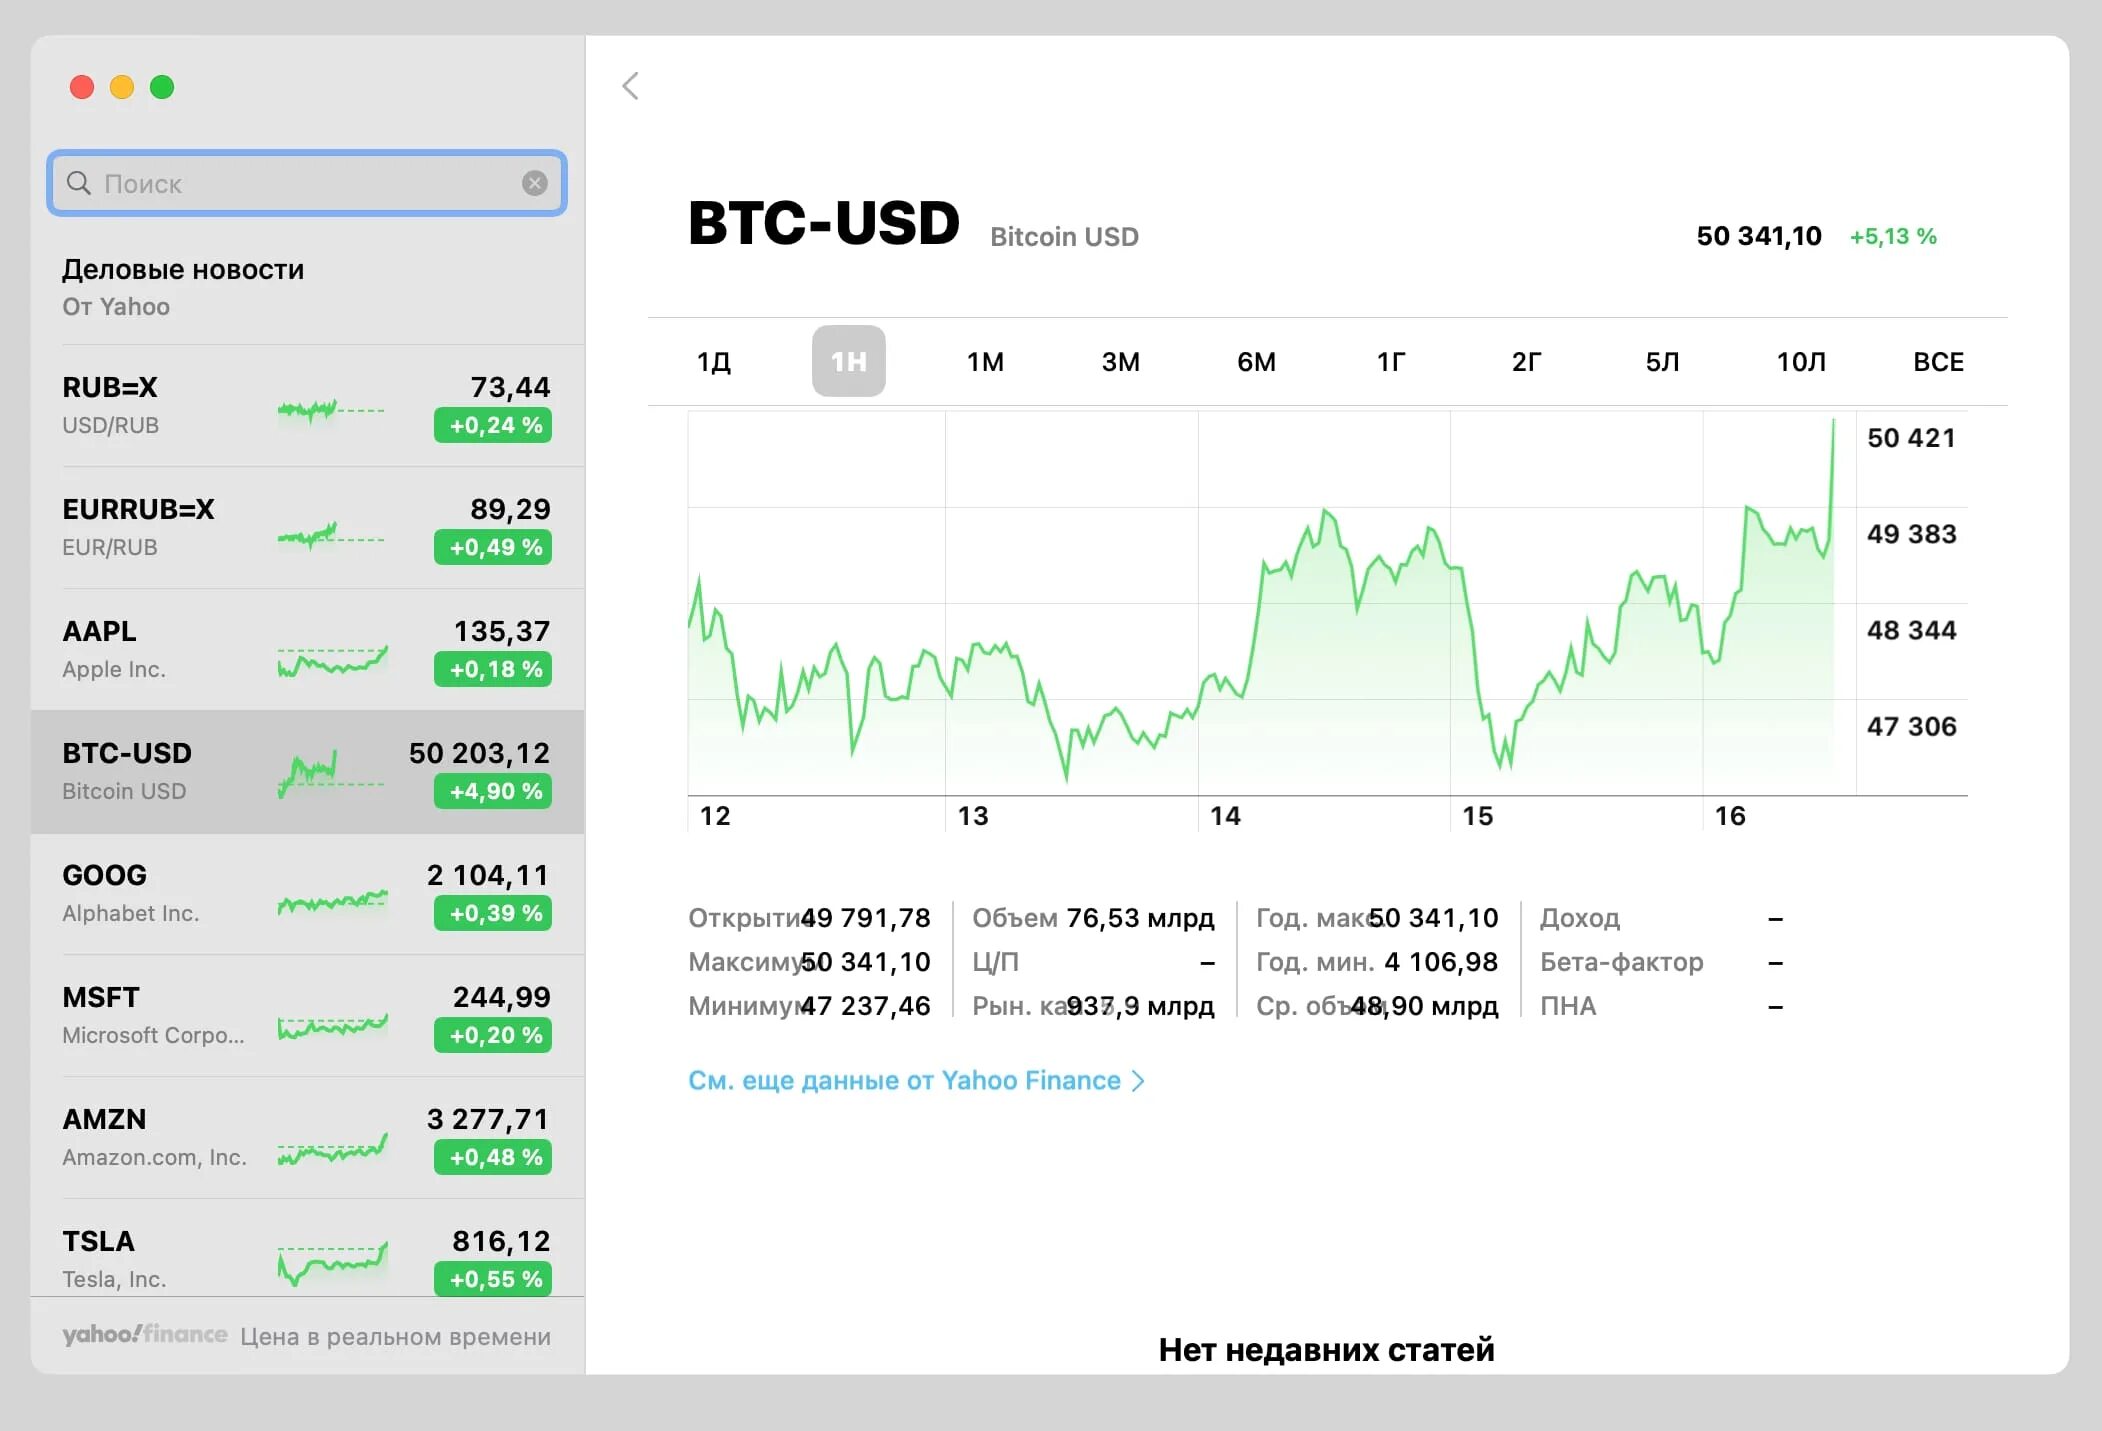2102x1431 pixels.
Task: Select the BTC-USD Bitcoin row
Action: [307, 772]
